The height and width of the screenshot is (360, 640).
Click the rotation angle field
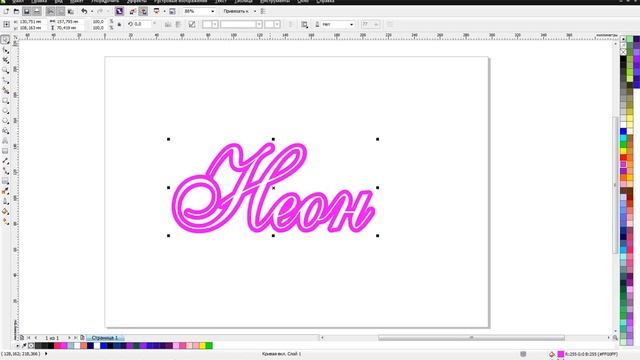click(x=143, y=24)
